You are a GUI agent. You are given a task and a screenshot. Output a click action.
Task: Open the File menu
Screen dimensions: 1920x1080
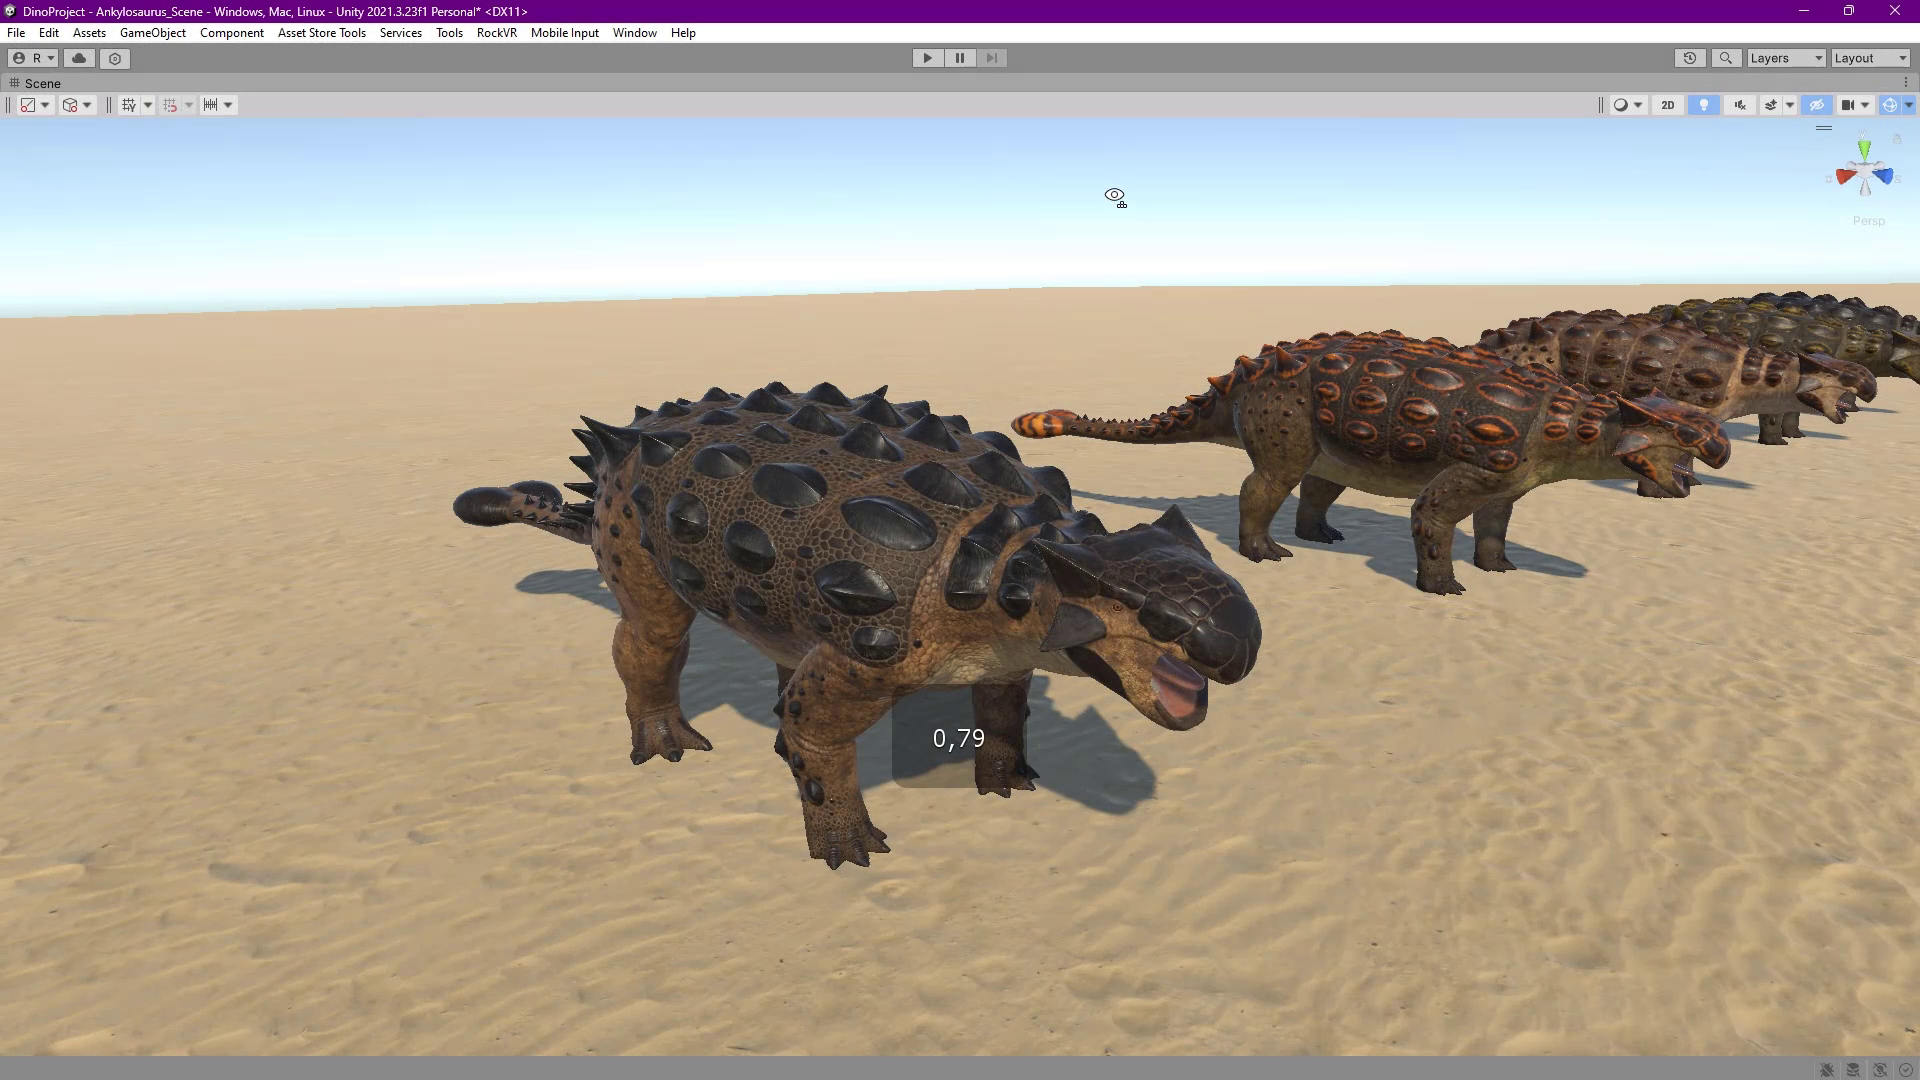[x=16, y=33]
